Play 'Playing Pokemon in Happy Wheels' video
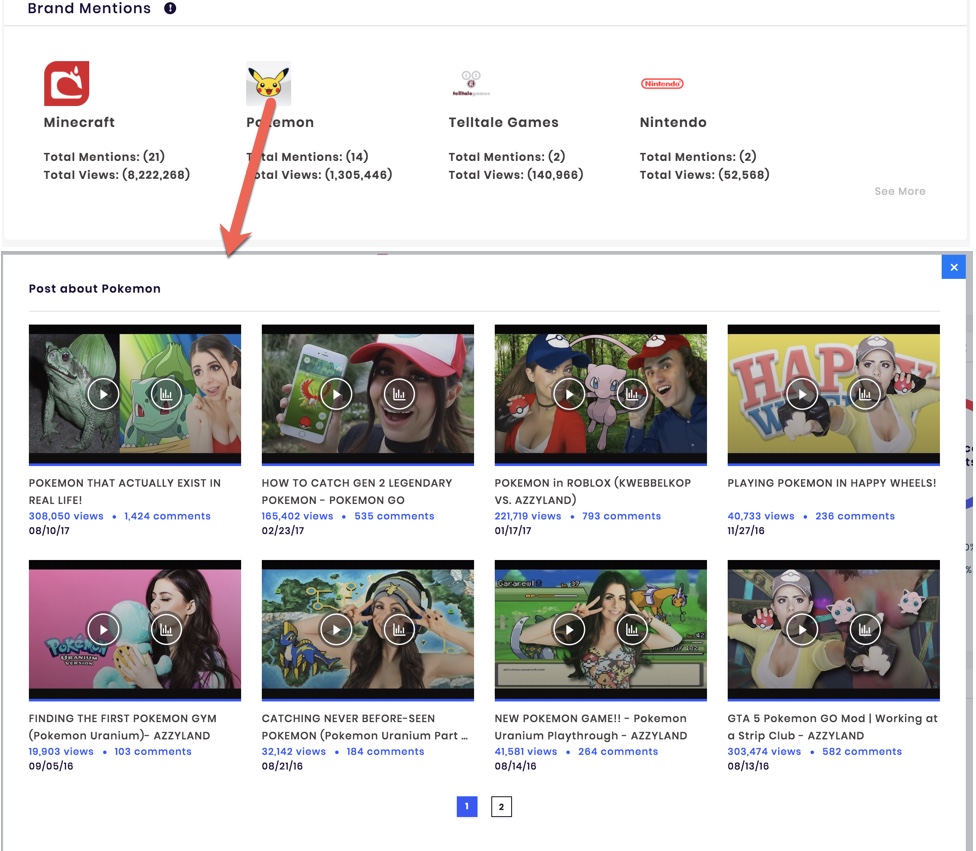 (x=802, y=394)
